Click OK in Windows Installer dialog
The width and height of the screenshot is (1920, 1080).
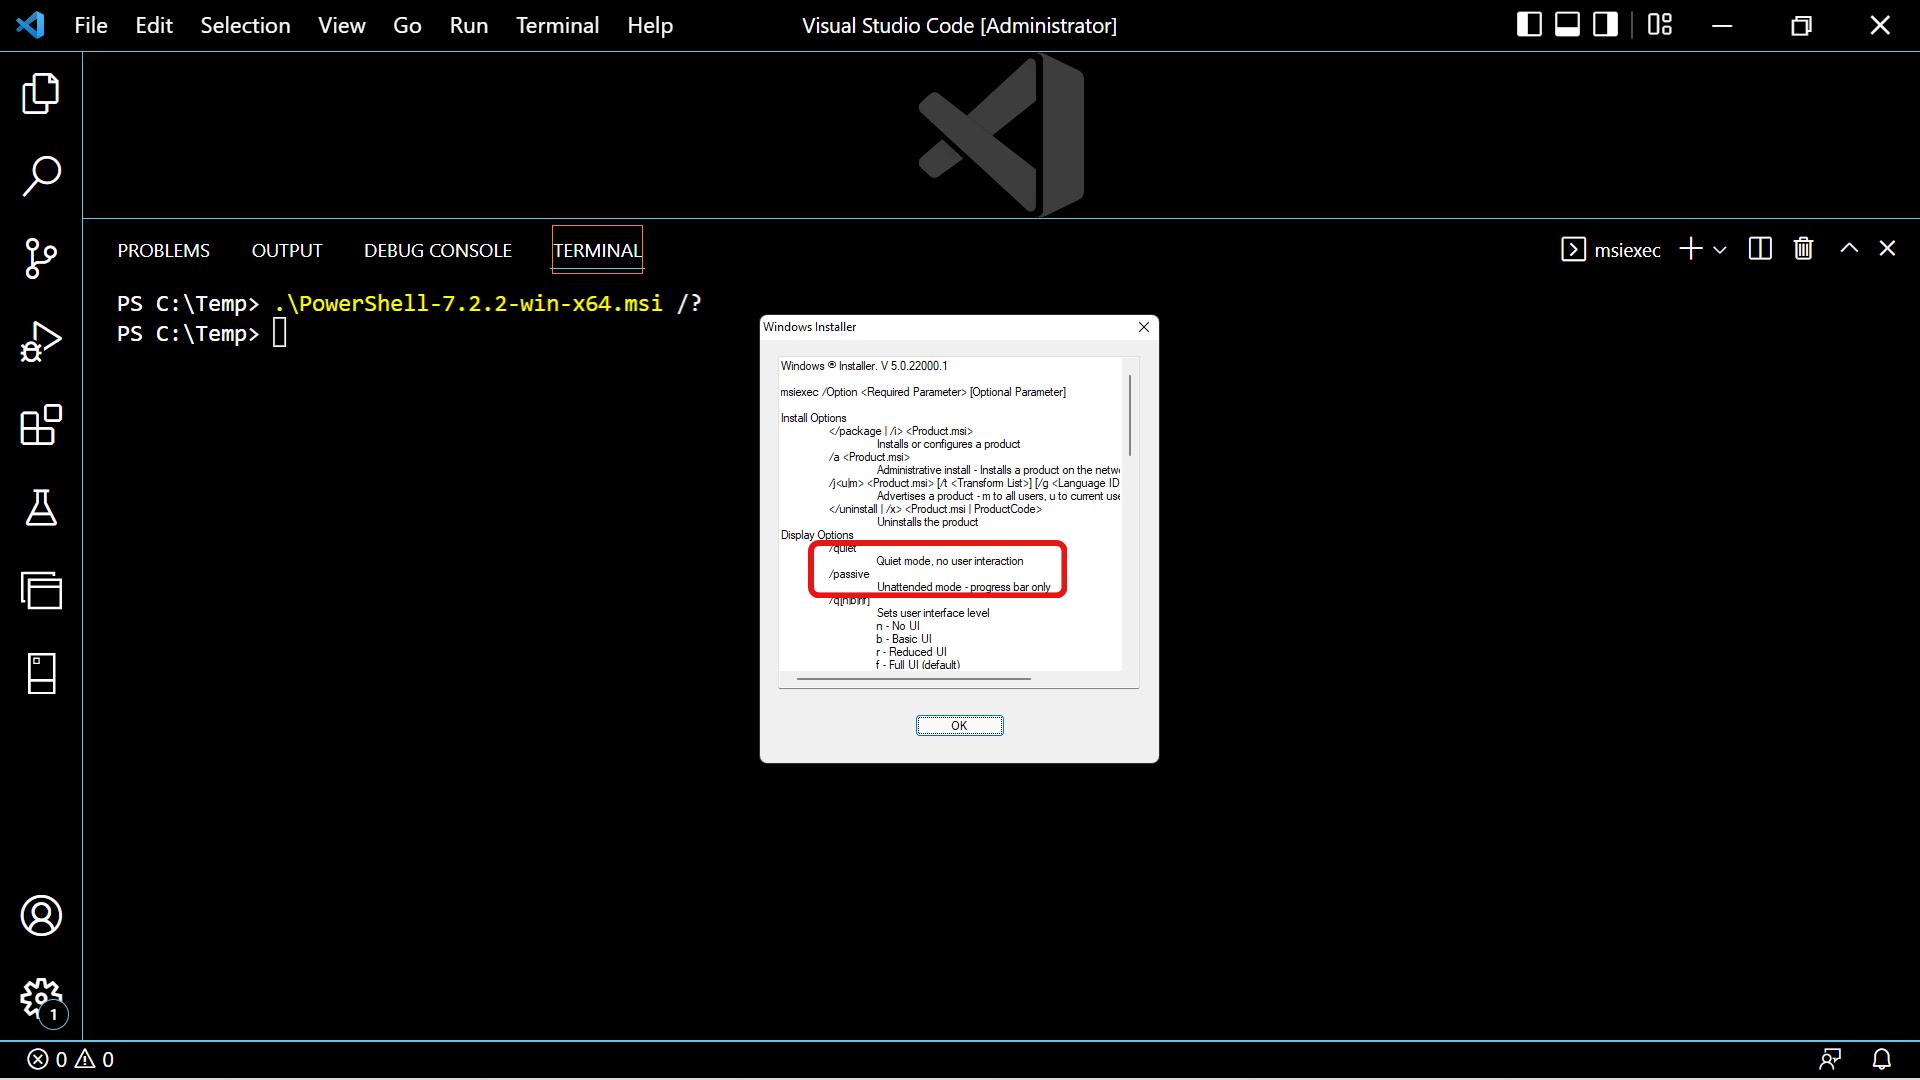pyautogui.click(x=959, y=726)
